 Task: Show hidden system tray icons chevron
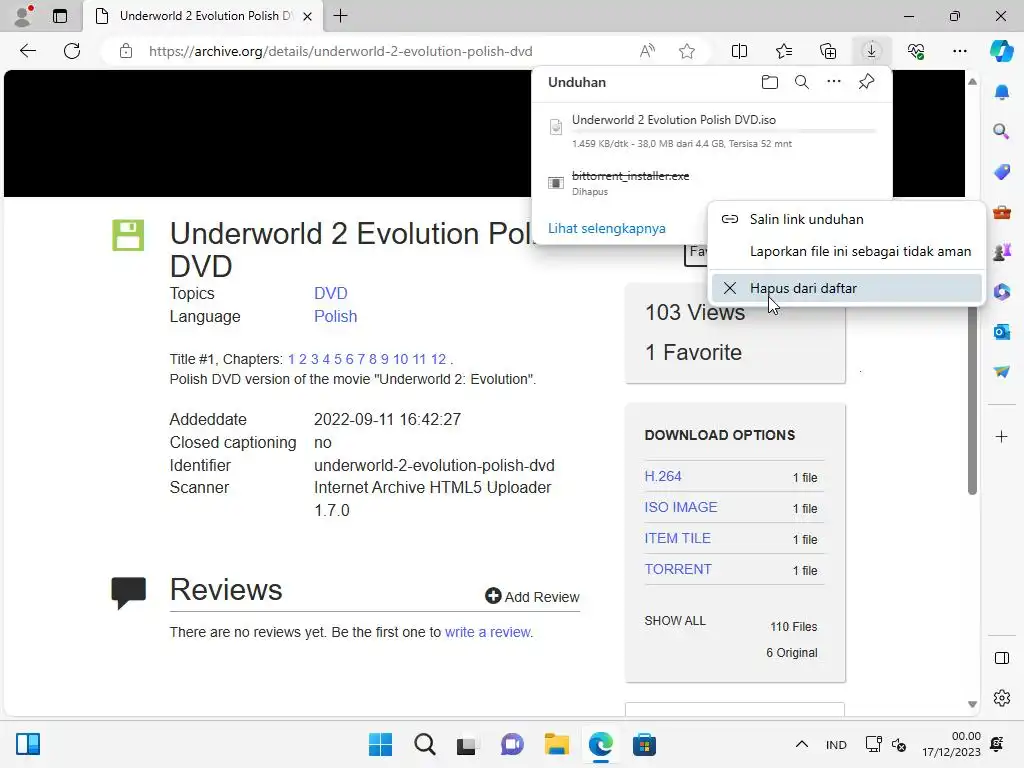coord(802,744)
